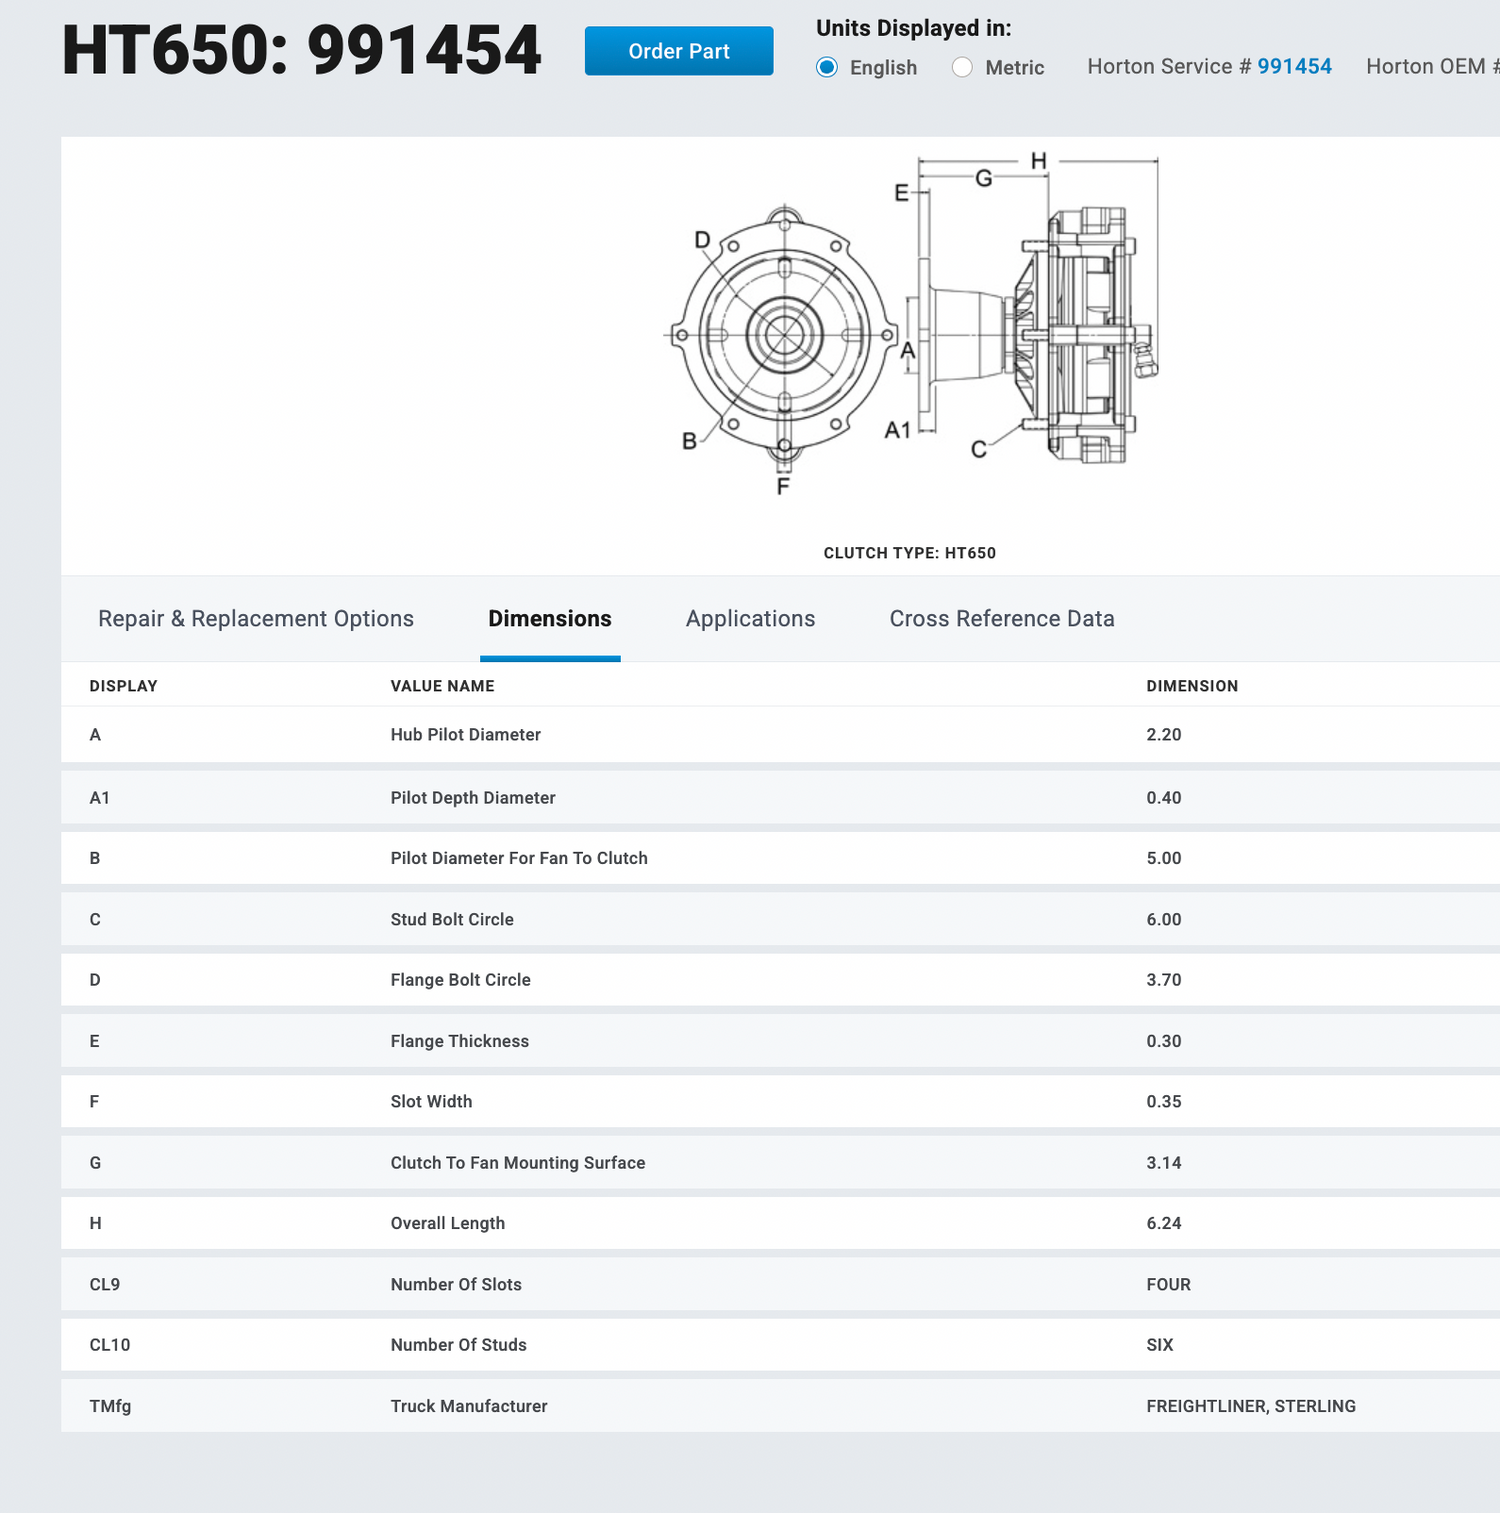Click the VALUE NAME column header

coord(442,686)
